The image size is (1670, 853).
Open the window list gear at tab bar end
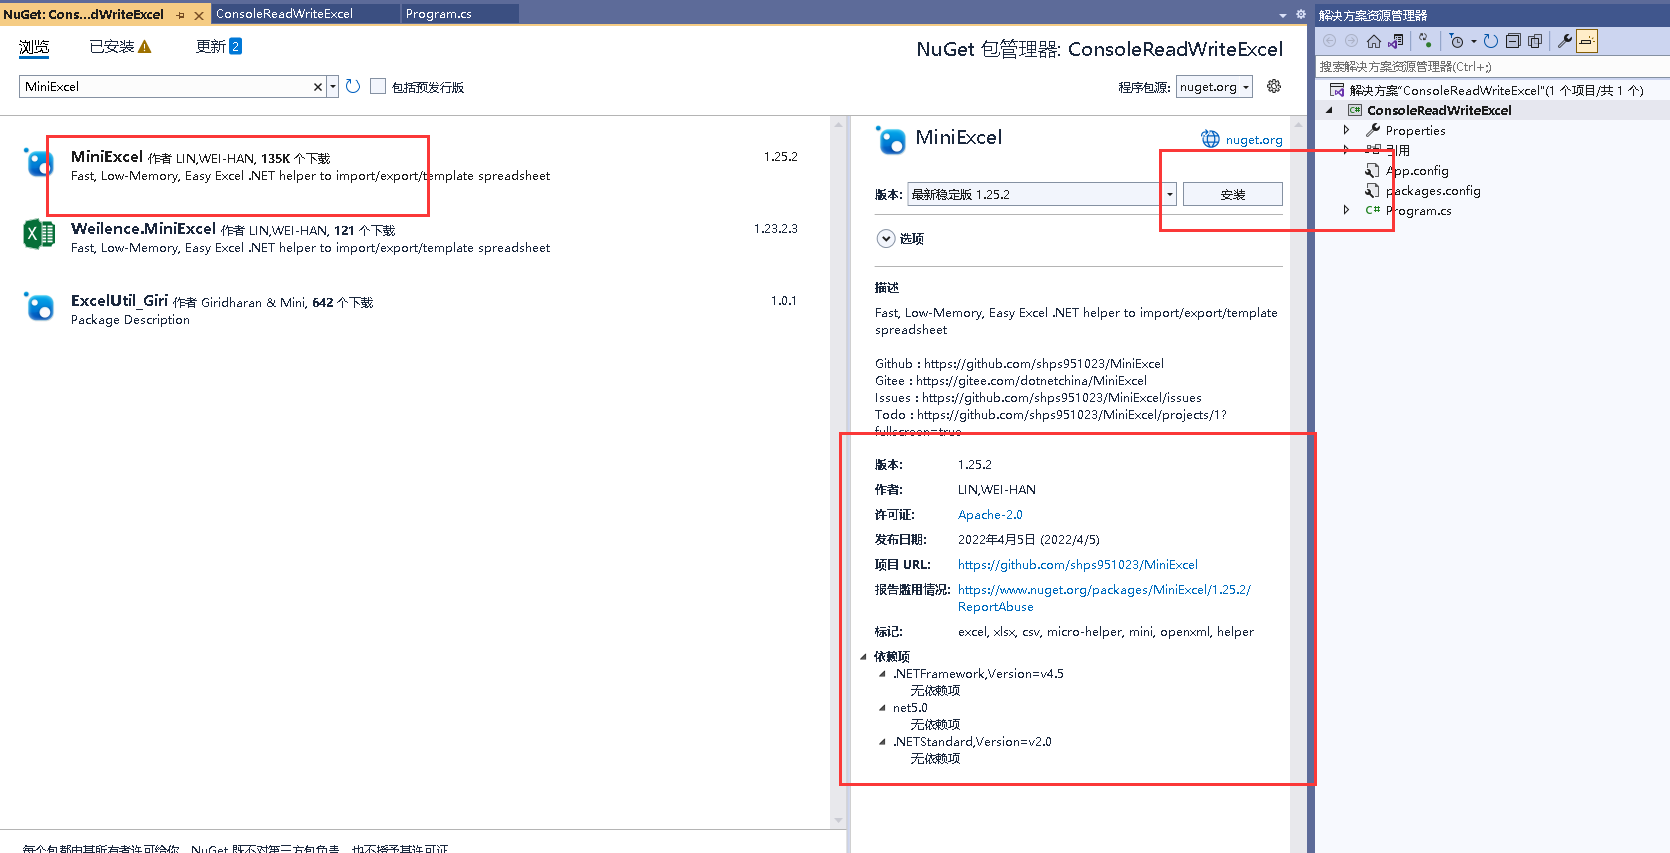click(x=1301, y=14)
